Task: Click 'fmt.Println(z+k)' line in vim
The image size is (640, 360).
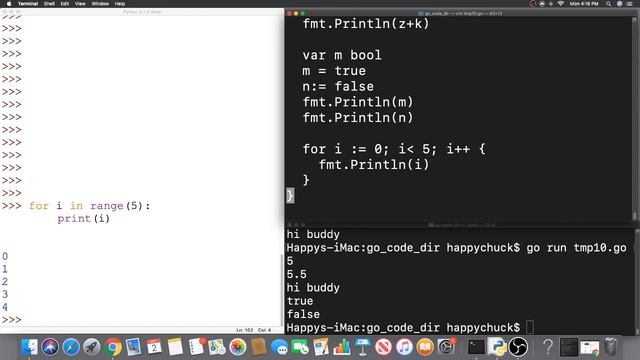Action: pos(366,24)
